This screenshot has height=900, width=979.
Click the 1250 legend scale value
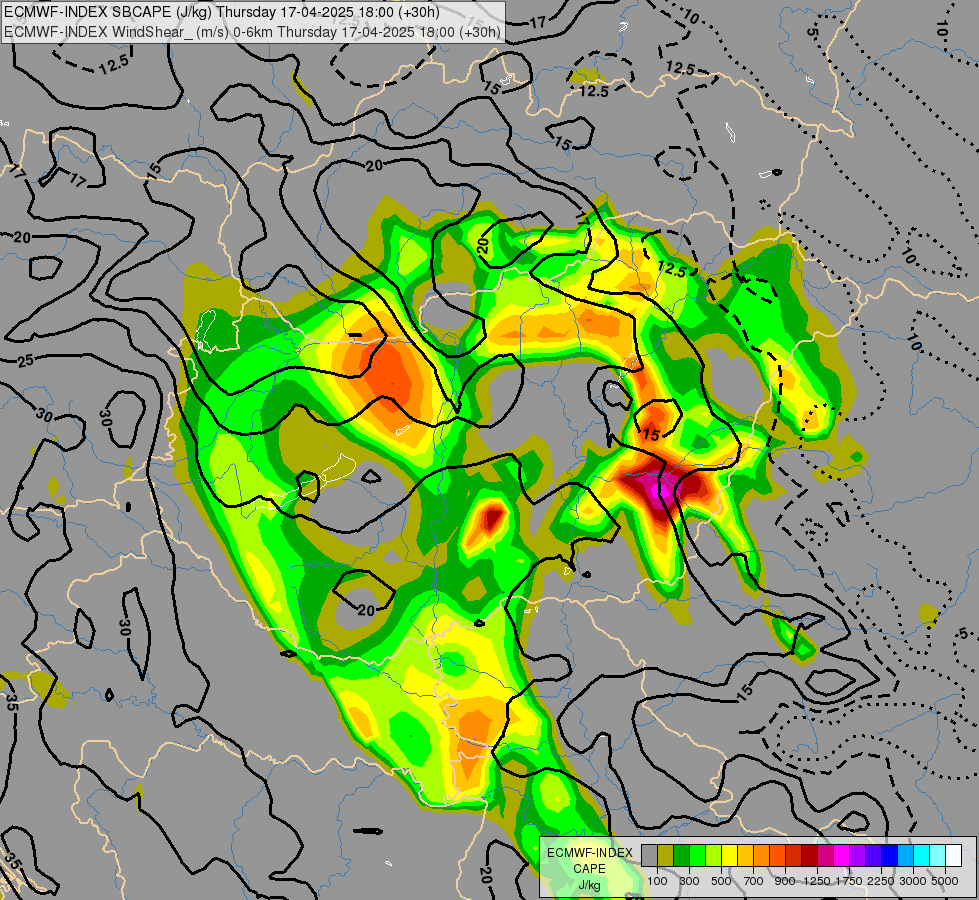(x=817, y=881)
